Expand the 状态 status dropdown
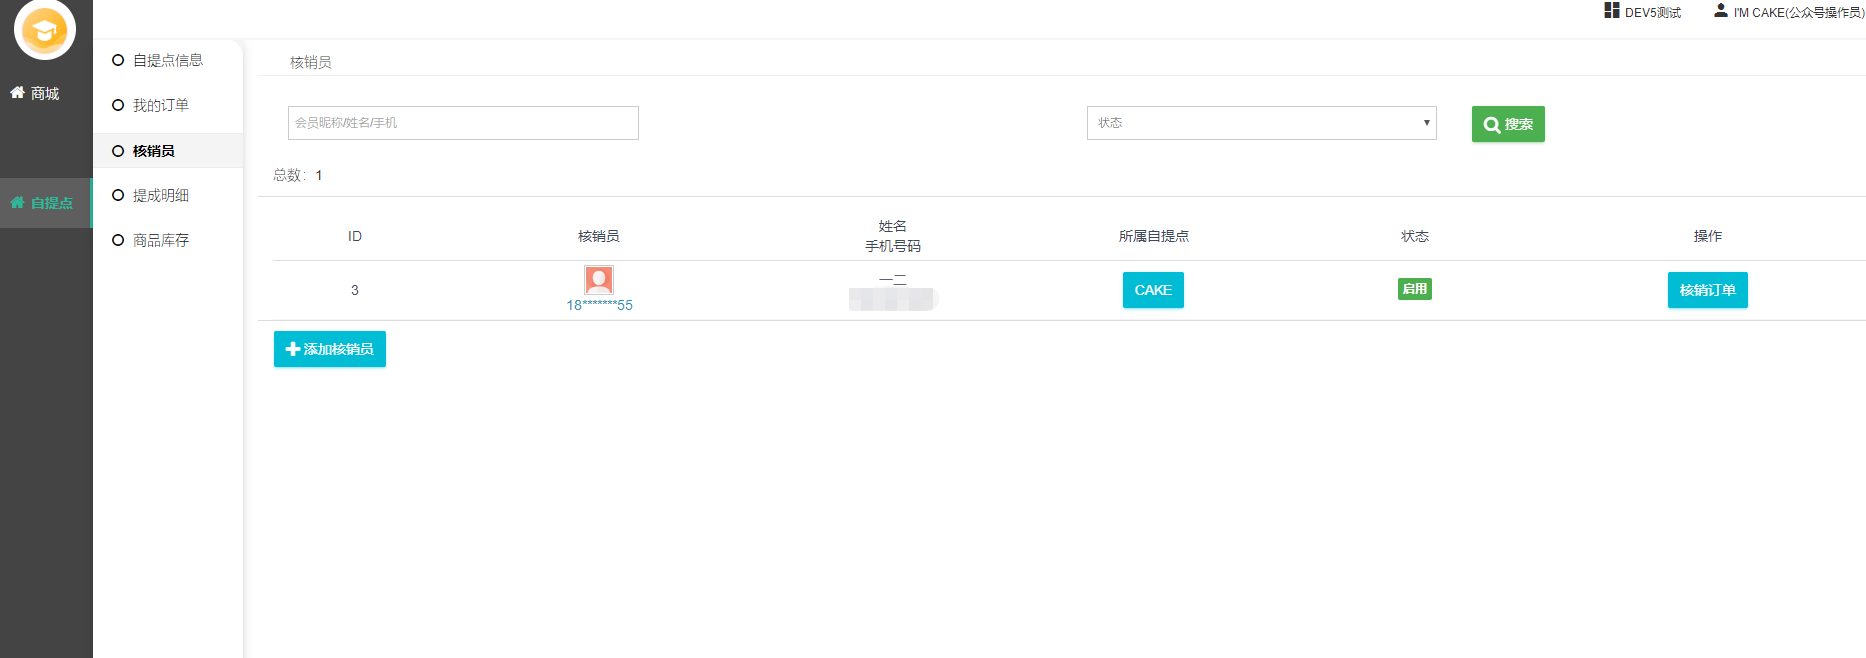Viewport: 1866px width, 658px height. tap(1261, 123)
